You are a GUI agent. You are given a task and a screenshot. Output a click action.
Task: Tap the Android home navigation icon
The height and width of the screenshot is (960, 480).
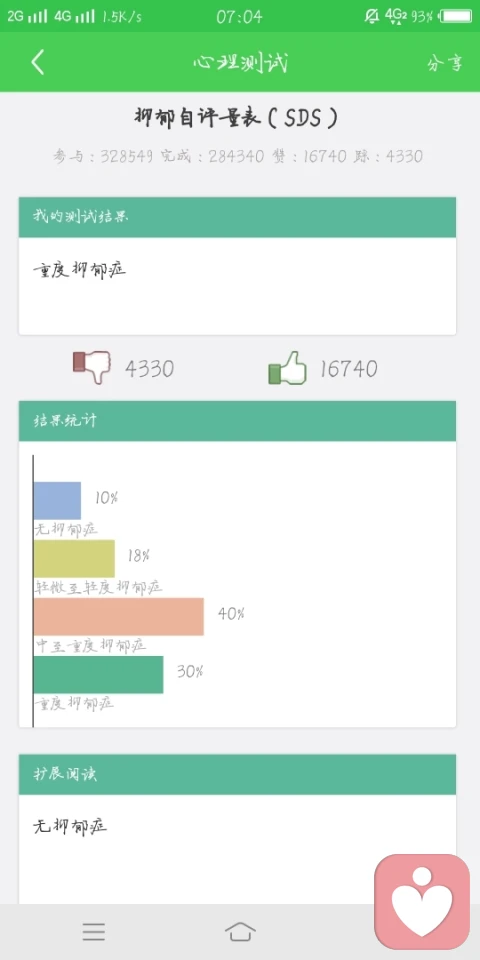[240, 932]
